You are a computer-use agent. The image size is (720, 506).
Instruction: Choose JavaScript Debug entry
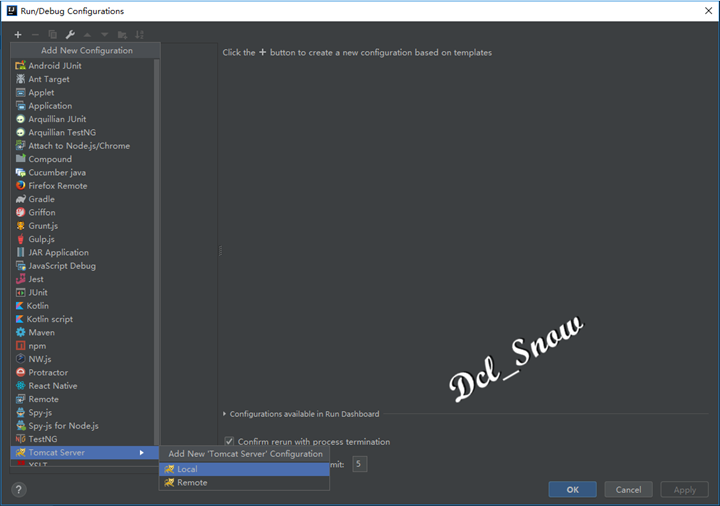tap(83, 265)
